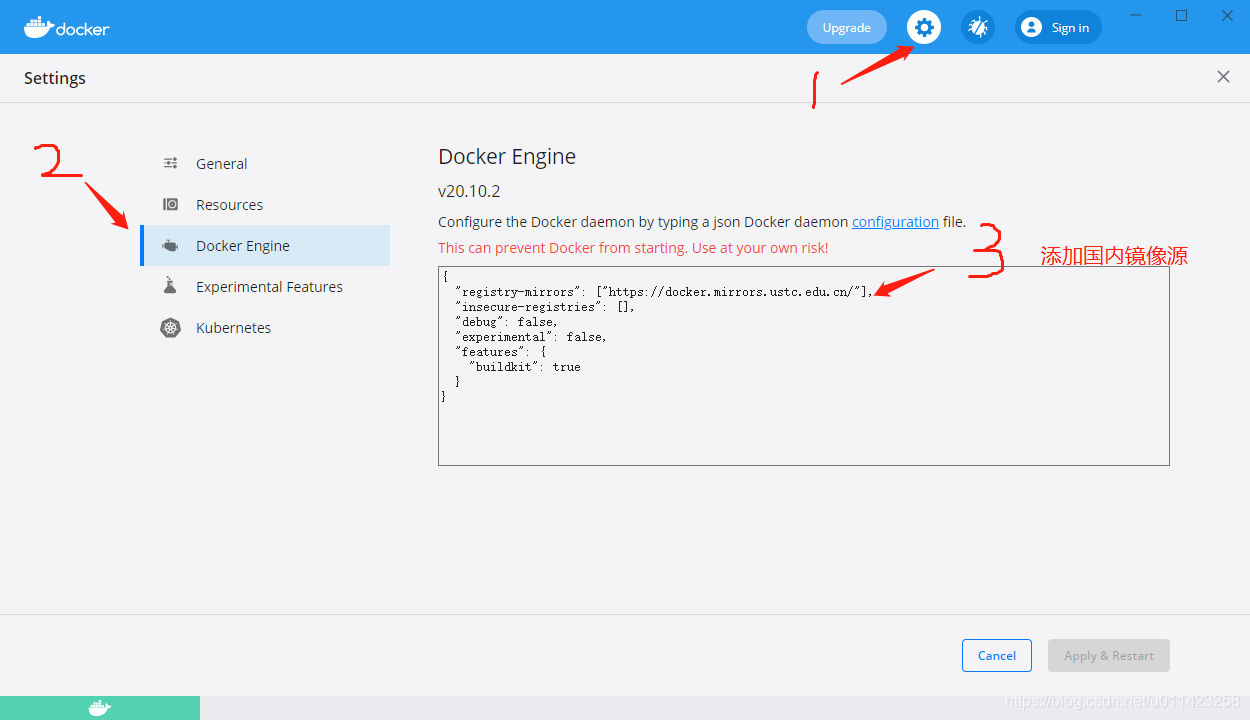Click the Docker whale logo in header
Viewport: 1250px width, 720px height.
pyautogui.click(x=67, y=27)
